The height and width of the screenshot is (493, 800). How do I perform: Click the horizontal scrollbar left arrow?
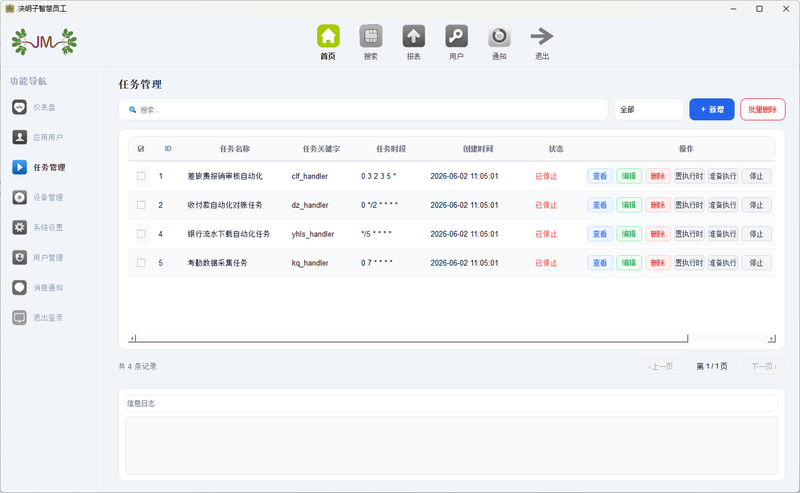(132, 338)
